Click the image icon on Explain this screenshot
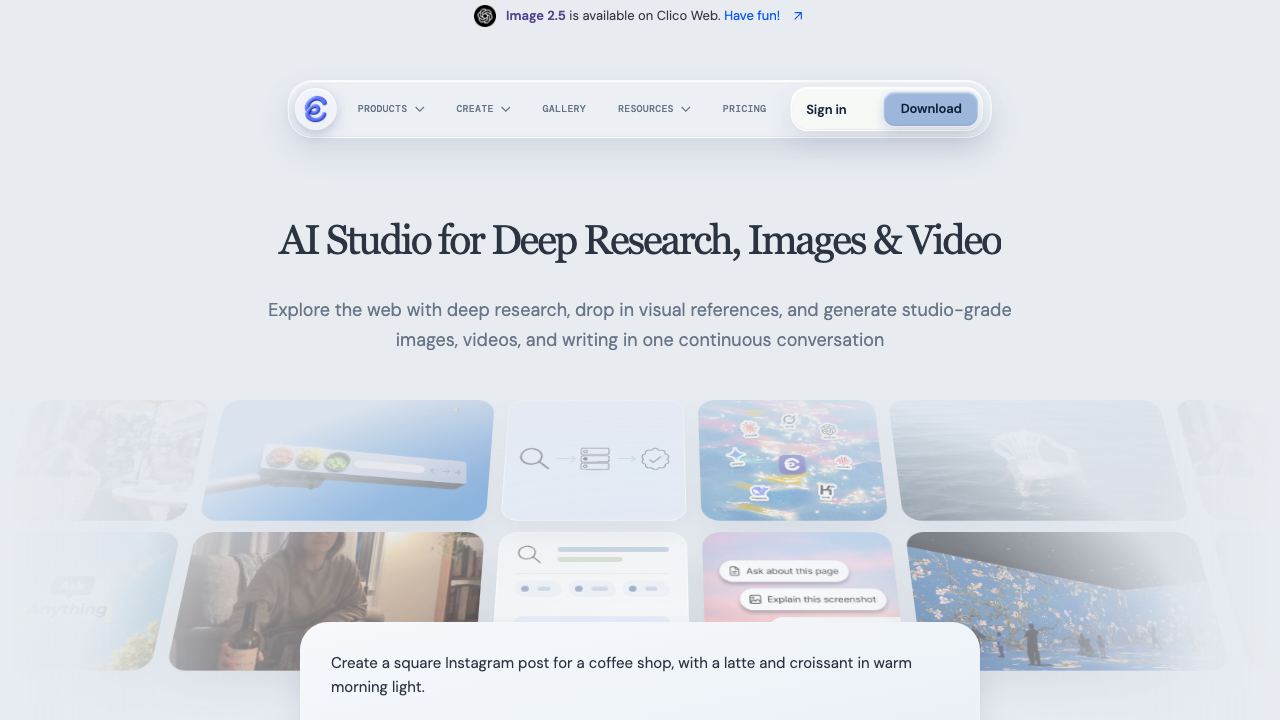 click(x=756, y=599)
